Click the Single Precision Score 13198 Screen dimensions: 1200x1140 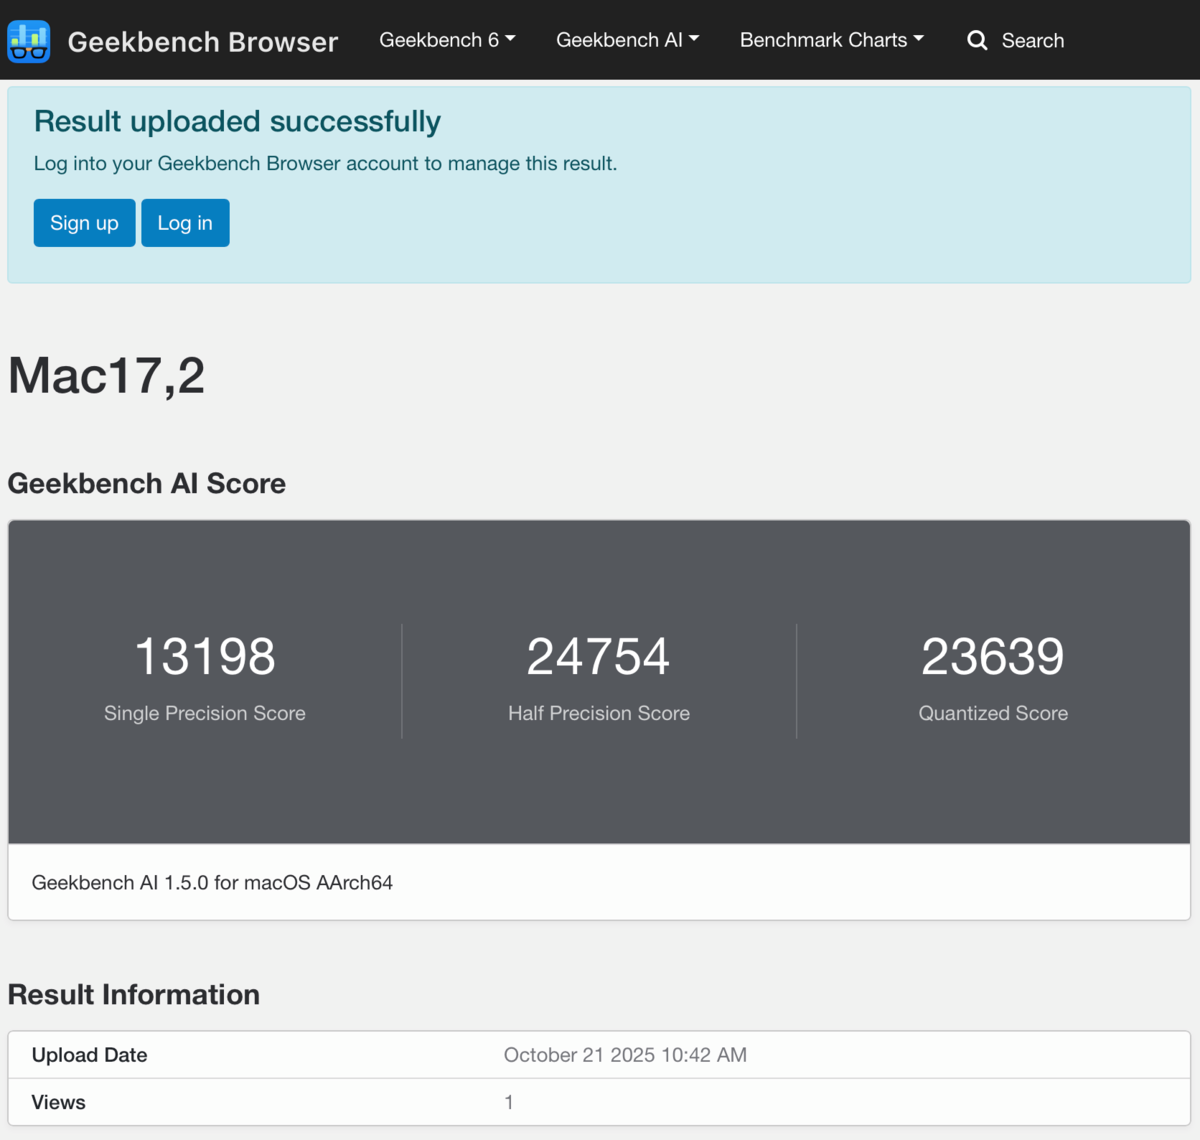pyautogui.click(x=204, y=656)
